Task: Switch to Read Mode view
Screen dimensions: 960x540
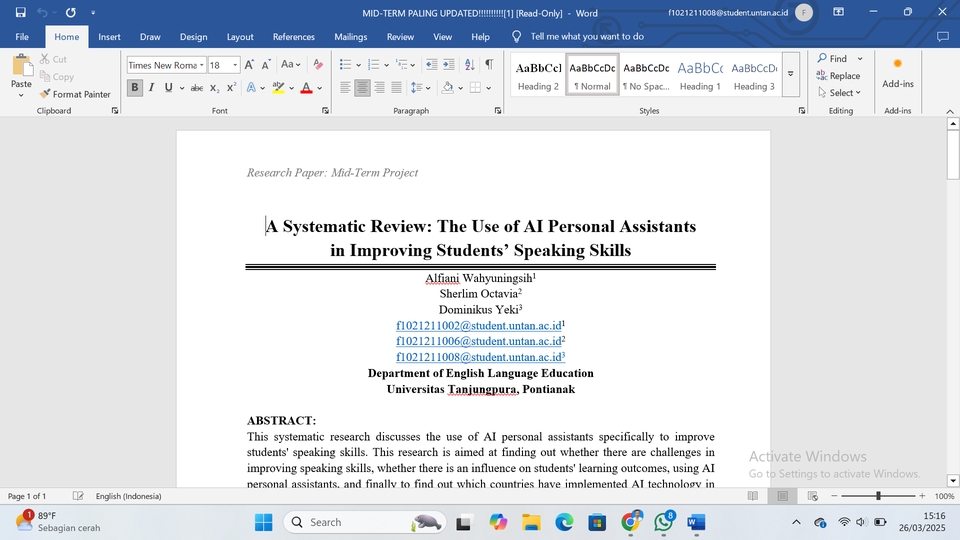Action: pos(752,496)
